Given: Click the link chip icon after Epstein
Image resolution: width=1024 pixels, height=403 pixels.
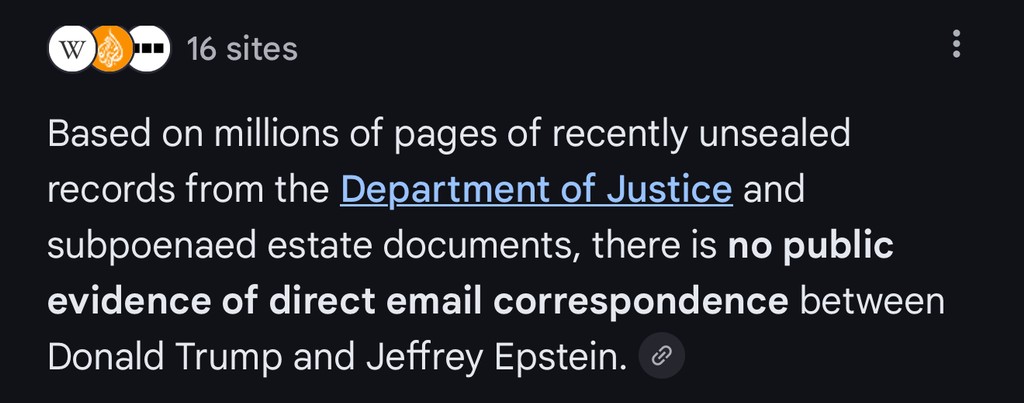Looking at the screenshot, I should click(661, 355).
